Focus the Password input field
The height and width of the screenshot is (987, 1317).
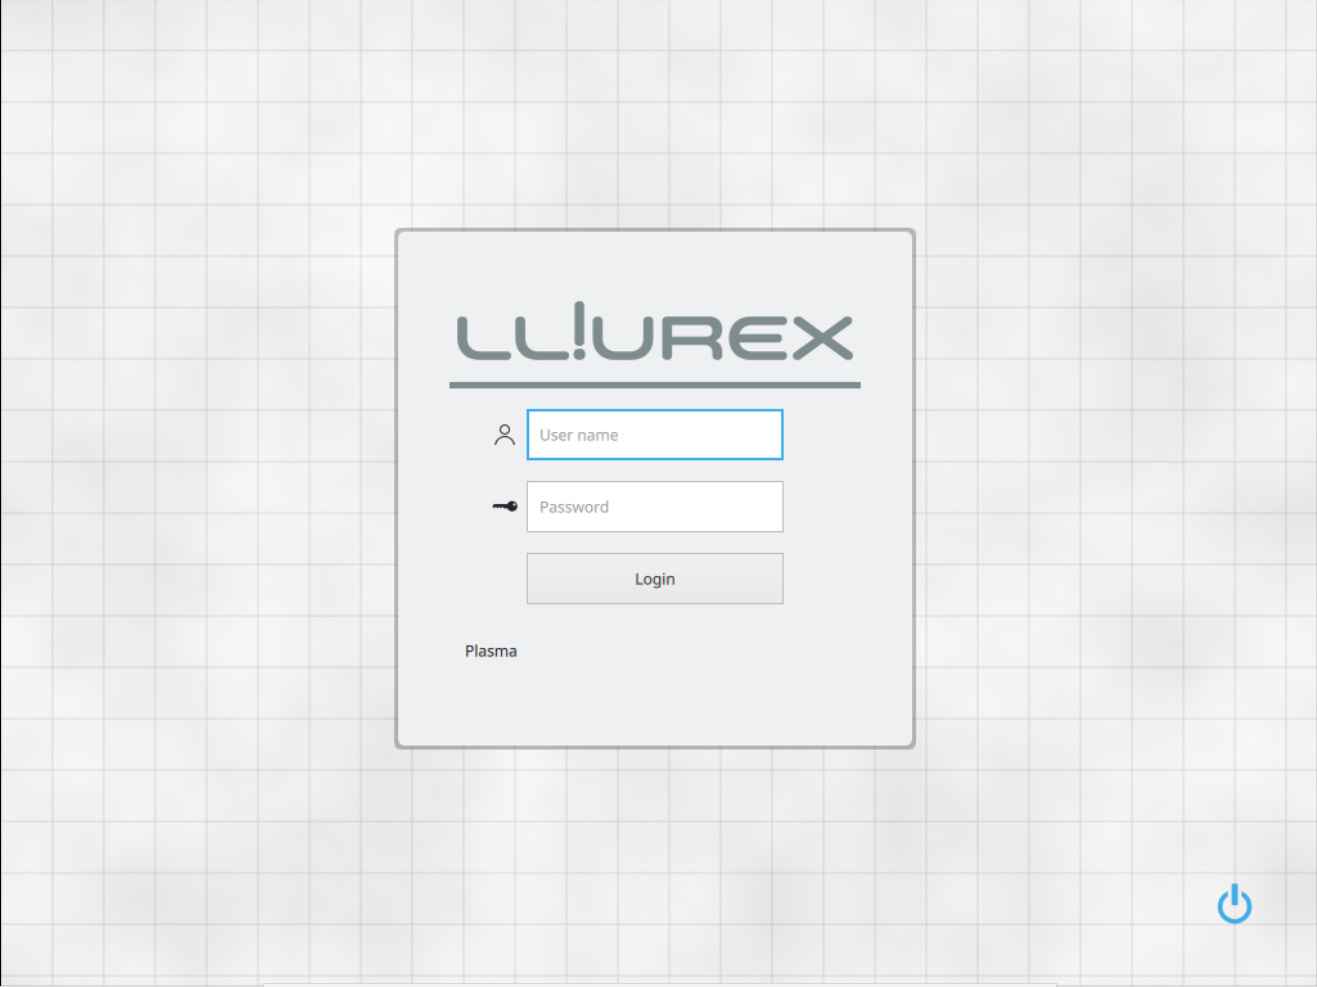(x=655, y=507)
